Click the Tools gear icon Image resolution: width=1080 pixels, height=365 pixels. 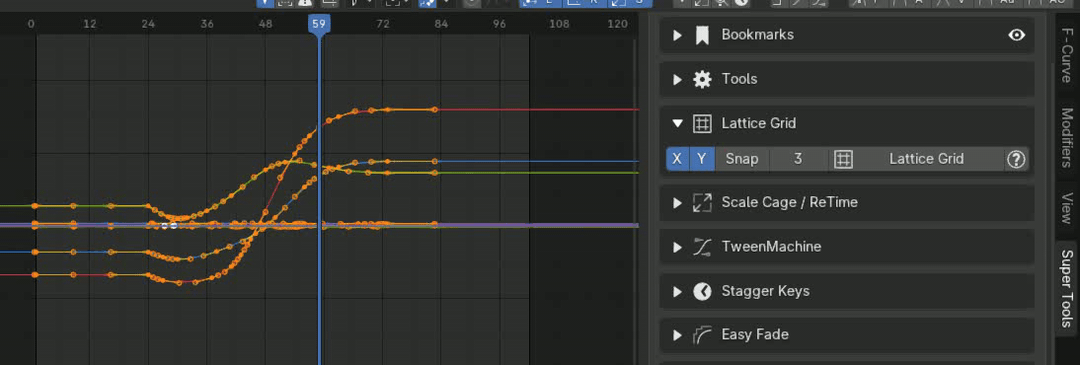702,79
